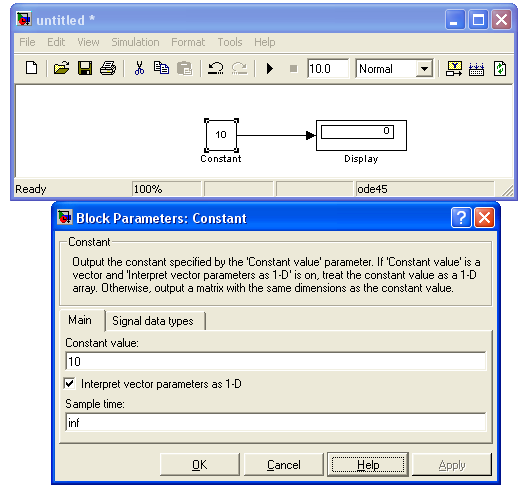526x490 pixels.
Task: Open the File menu
Action: pos(27,42)
